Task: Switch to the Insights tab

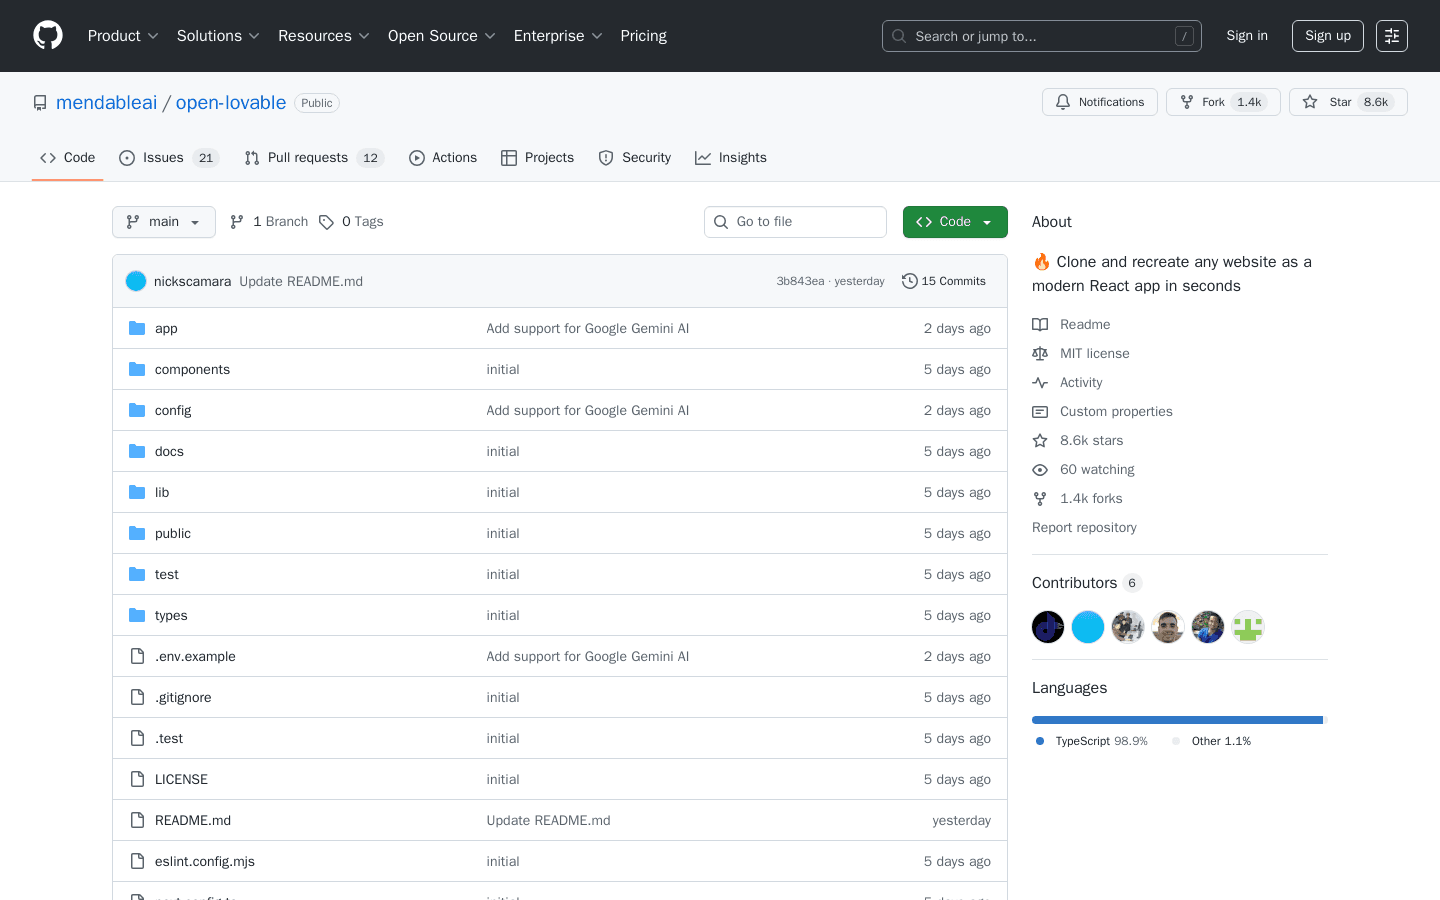Action: [731, 158]
